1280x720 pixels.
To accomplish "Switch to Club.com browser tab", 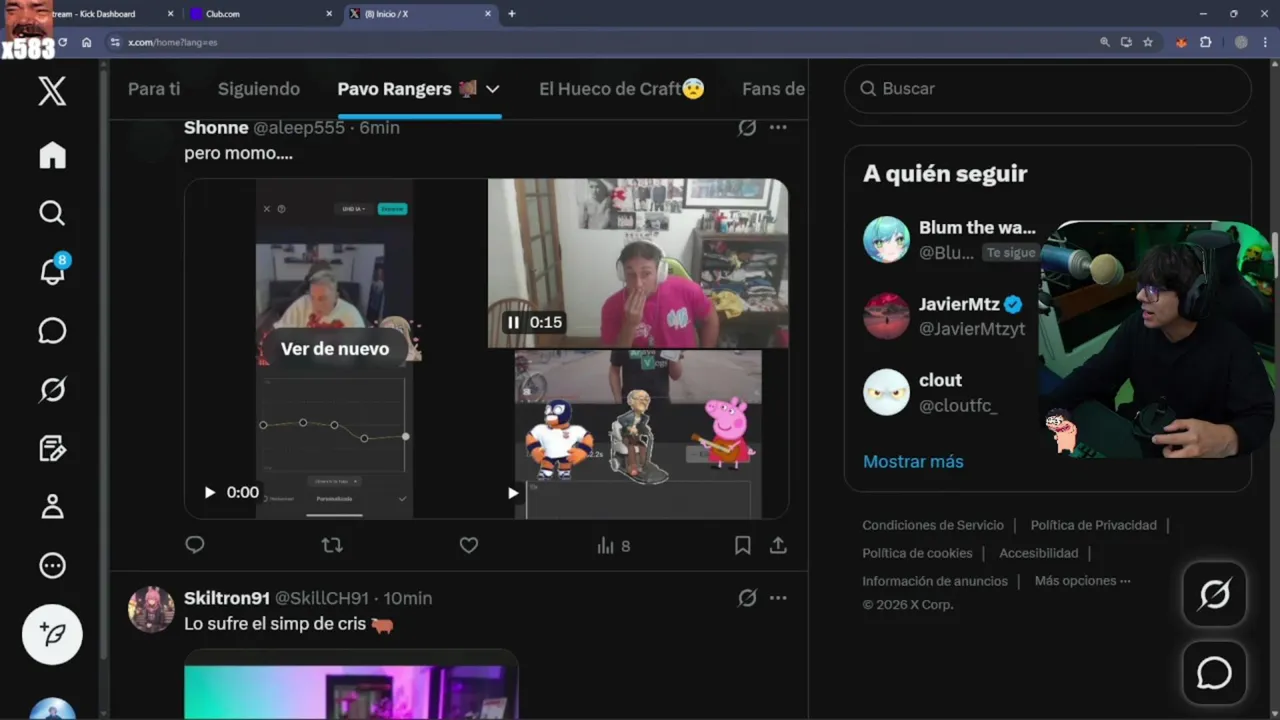I will point(262,14).
